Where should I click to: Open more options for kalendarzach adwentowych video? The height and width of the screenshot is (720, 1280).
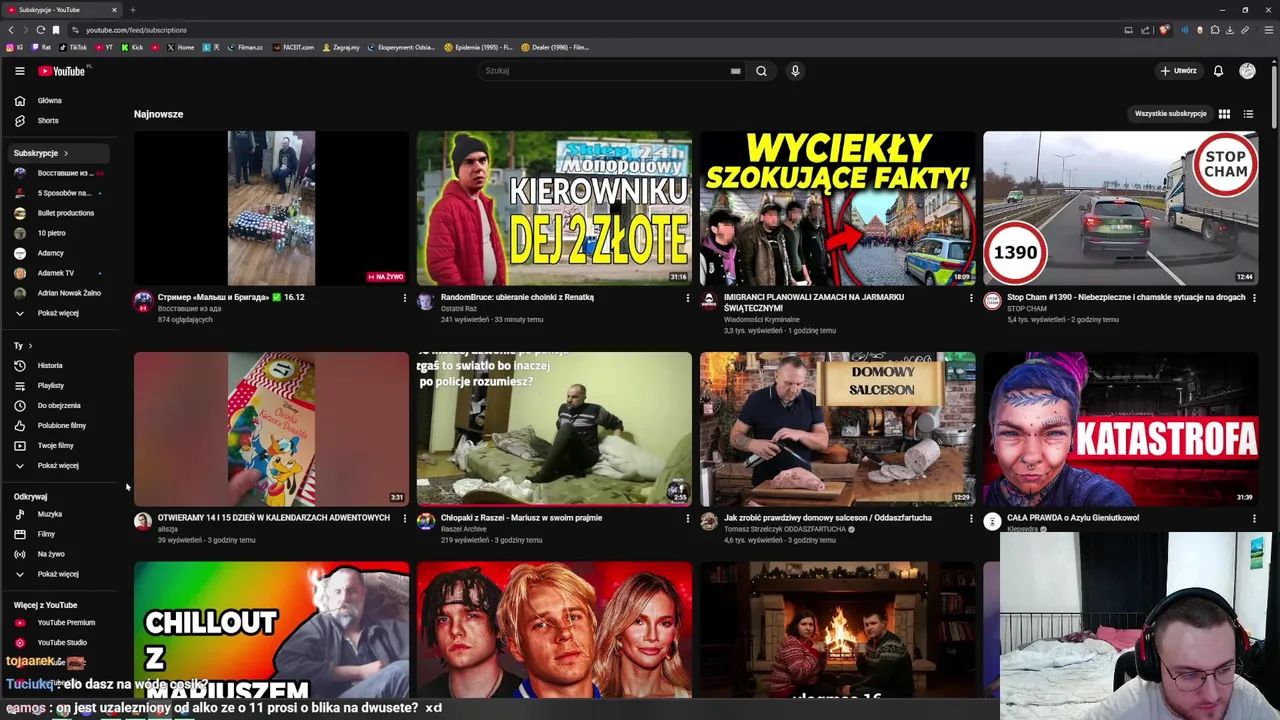[404, 518]
